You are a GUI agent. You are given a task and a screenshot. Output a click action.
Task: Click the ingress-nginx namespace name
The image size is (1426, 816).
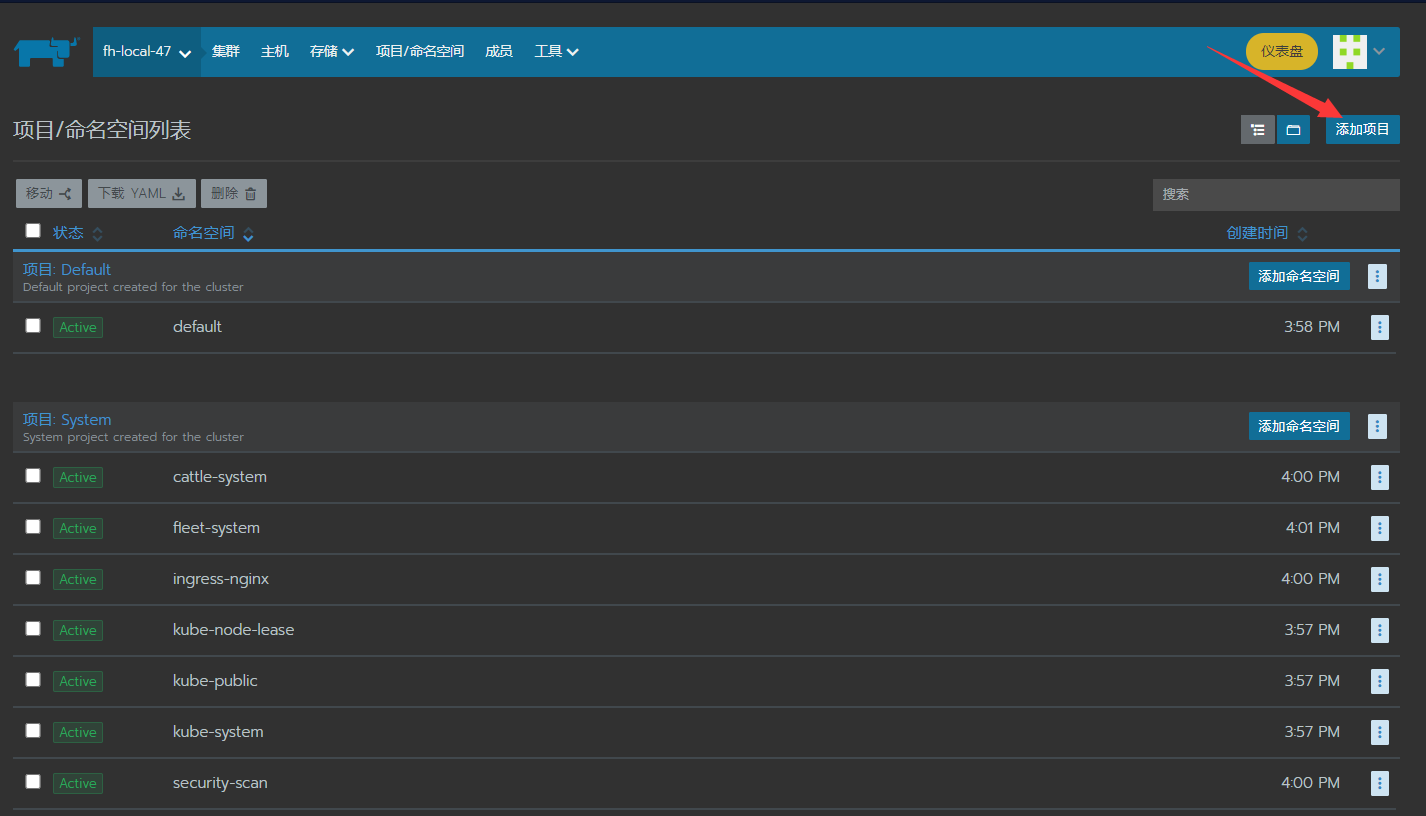coord(221,579)
